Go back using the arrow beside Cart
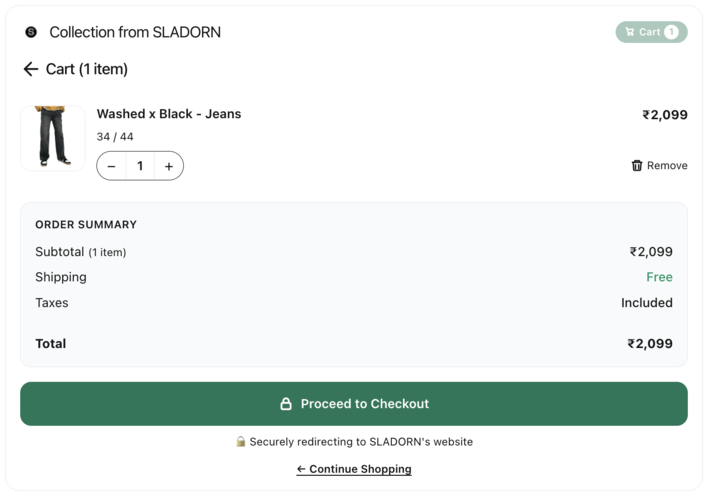 coord(31,69)
